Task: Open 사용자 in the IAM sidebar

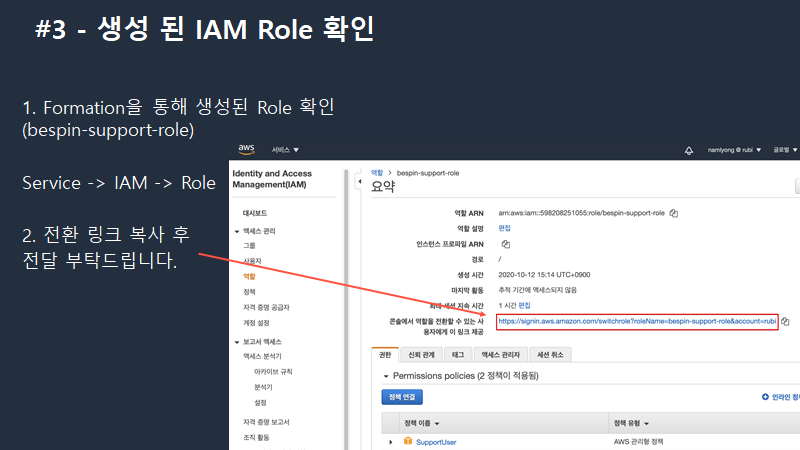Action: (252, 261)
